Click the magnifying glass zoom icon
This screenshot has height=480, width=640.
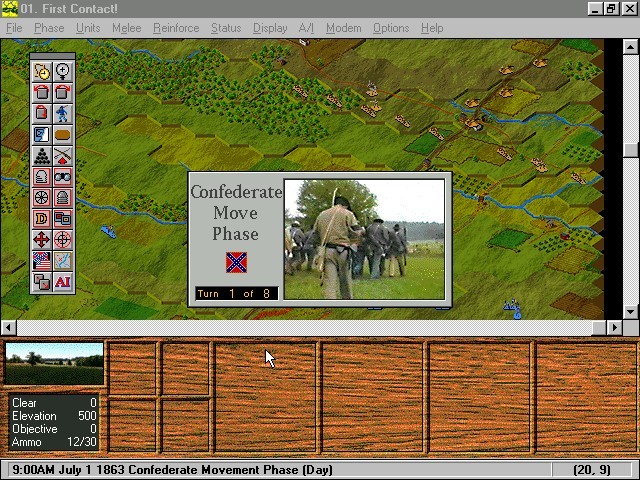[x=62, y=71]
